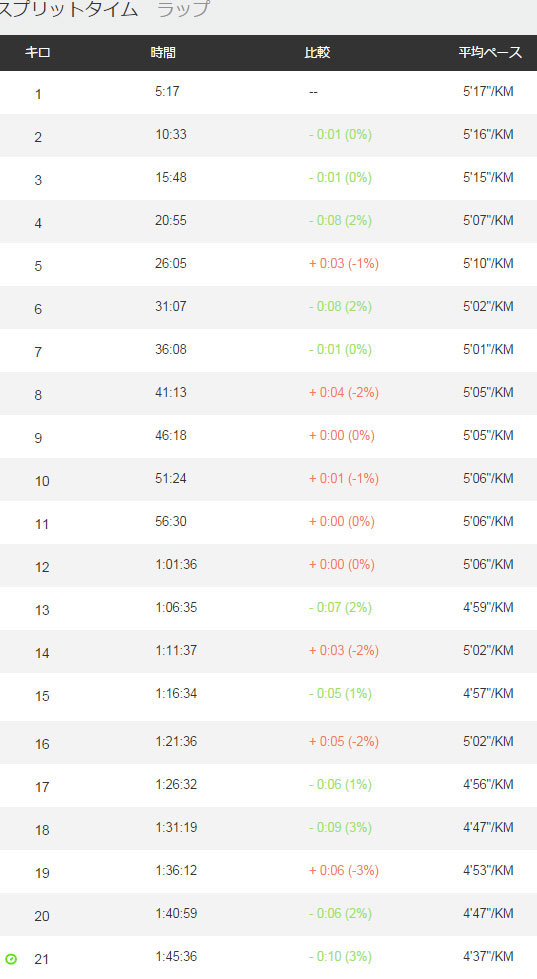Click the + 0:03 (-1%) comparison value
The image size is (537, 979).
[x=344, y=263]
